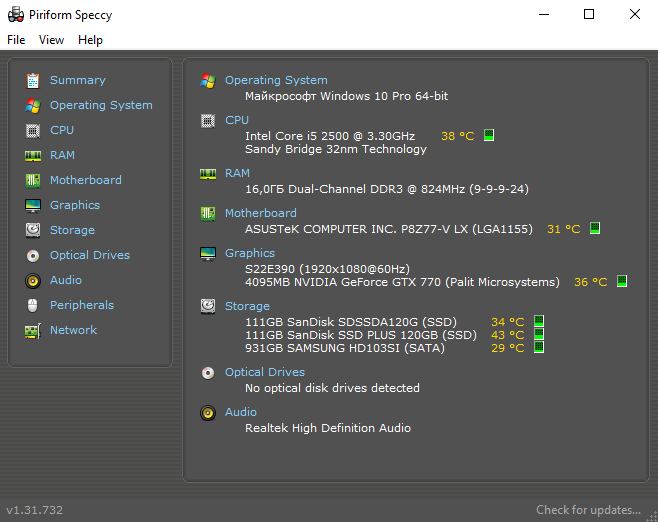658x522 pixels.
Task: Click the green CPU temperature indicator icon
Action: point(489,135)
